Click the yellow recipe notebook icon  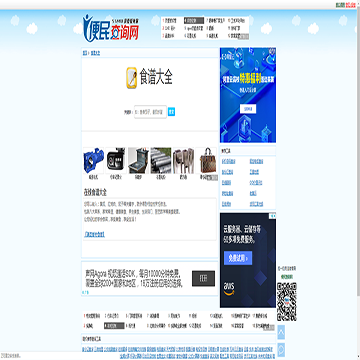coord(132,78)
